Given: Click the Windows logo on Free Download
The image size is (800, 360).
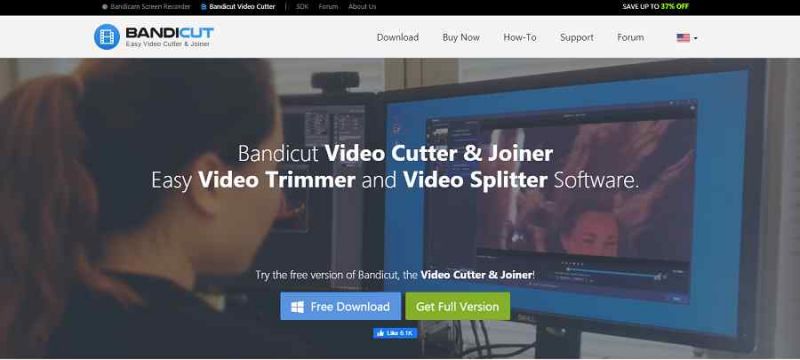Looking at the screenshot, I should pos(297,306).
